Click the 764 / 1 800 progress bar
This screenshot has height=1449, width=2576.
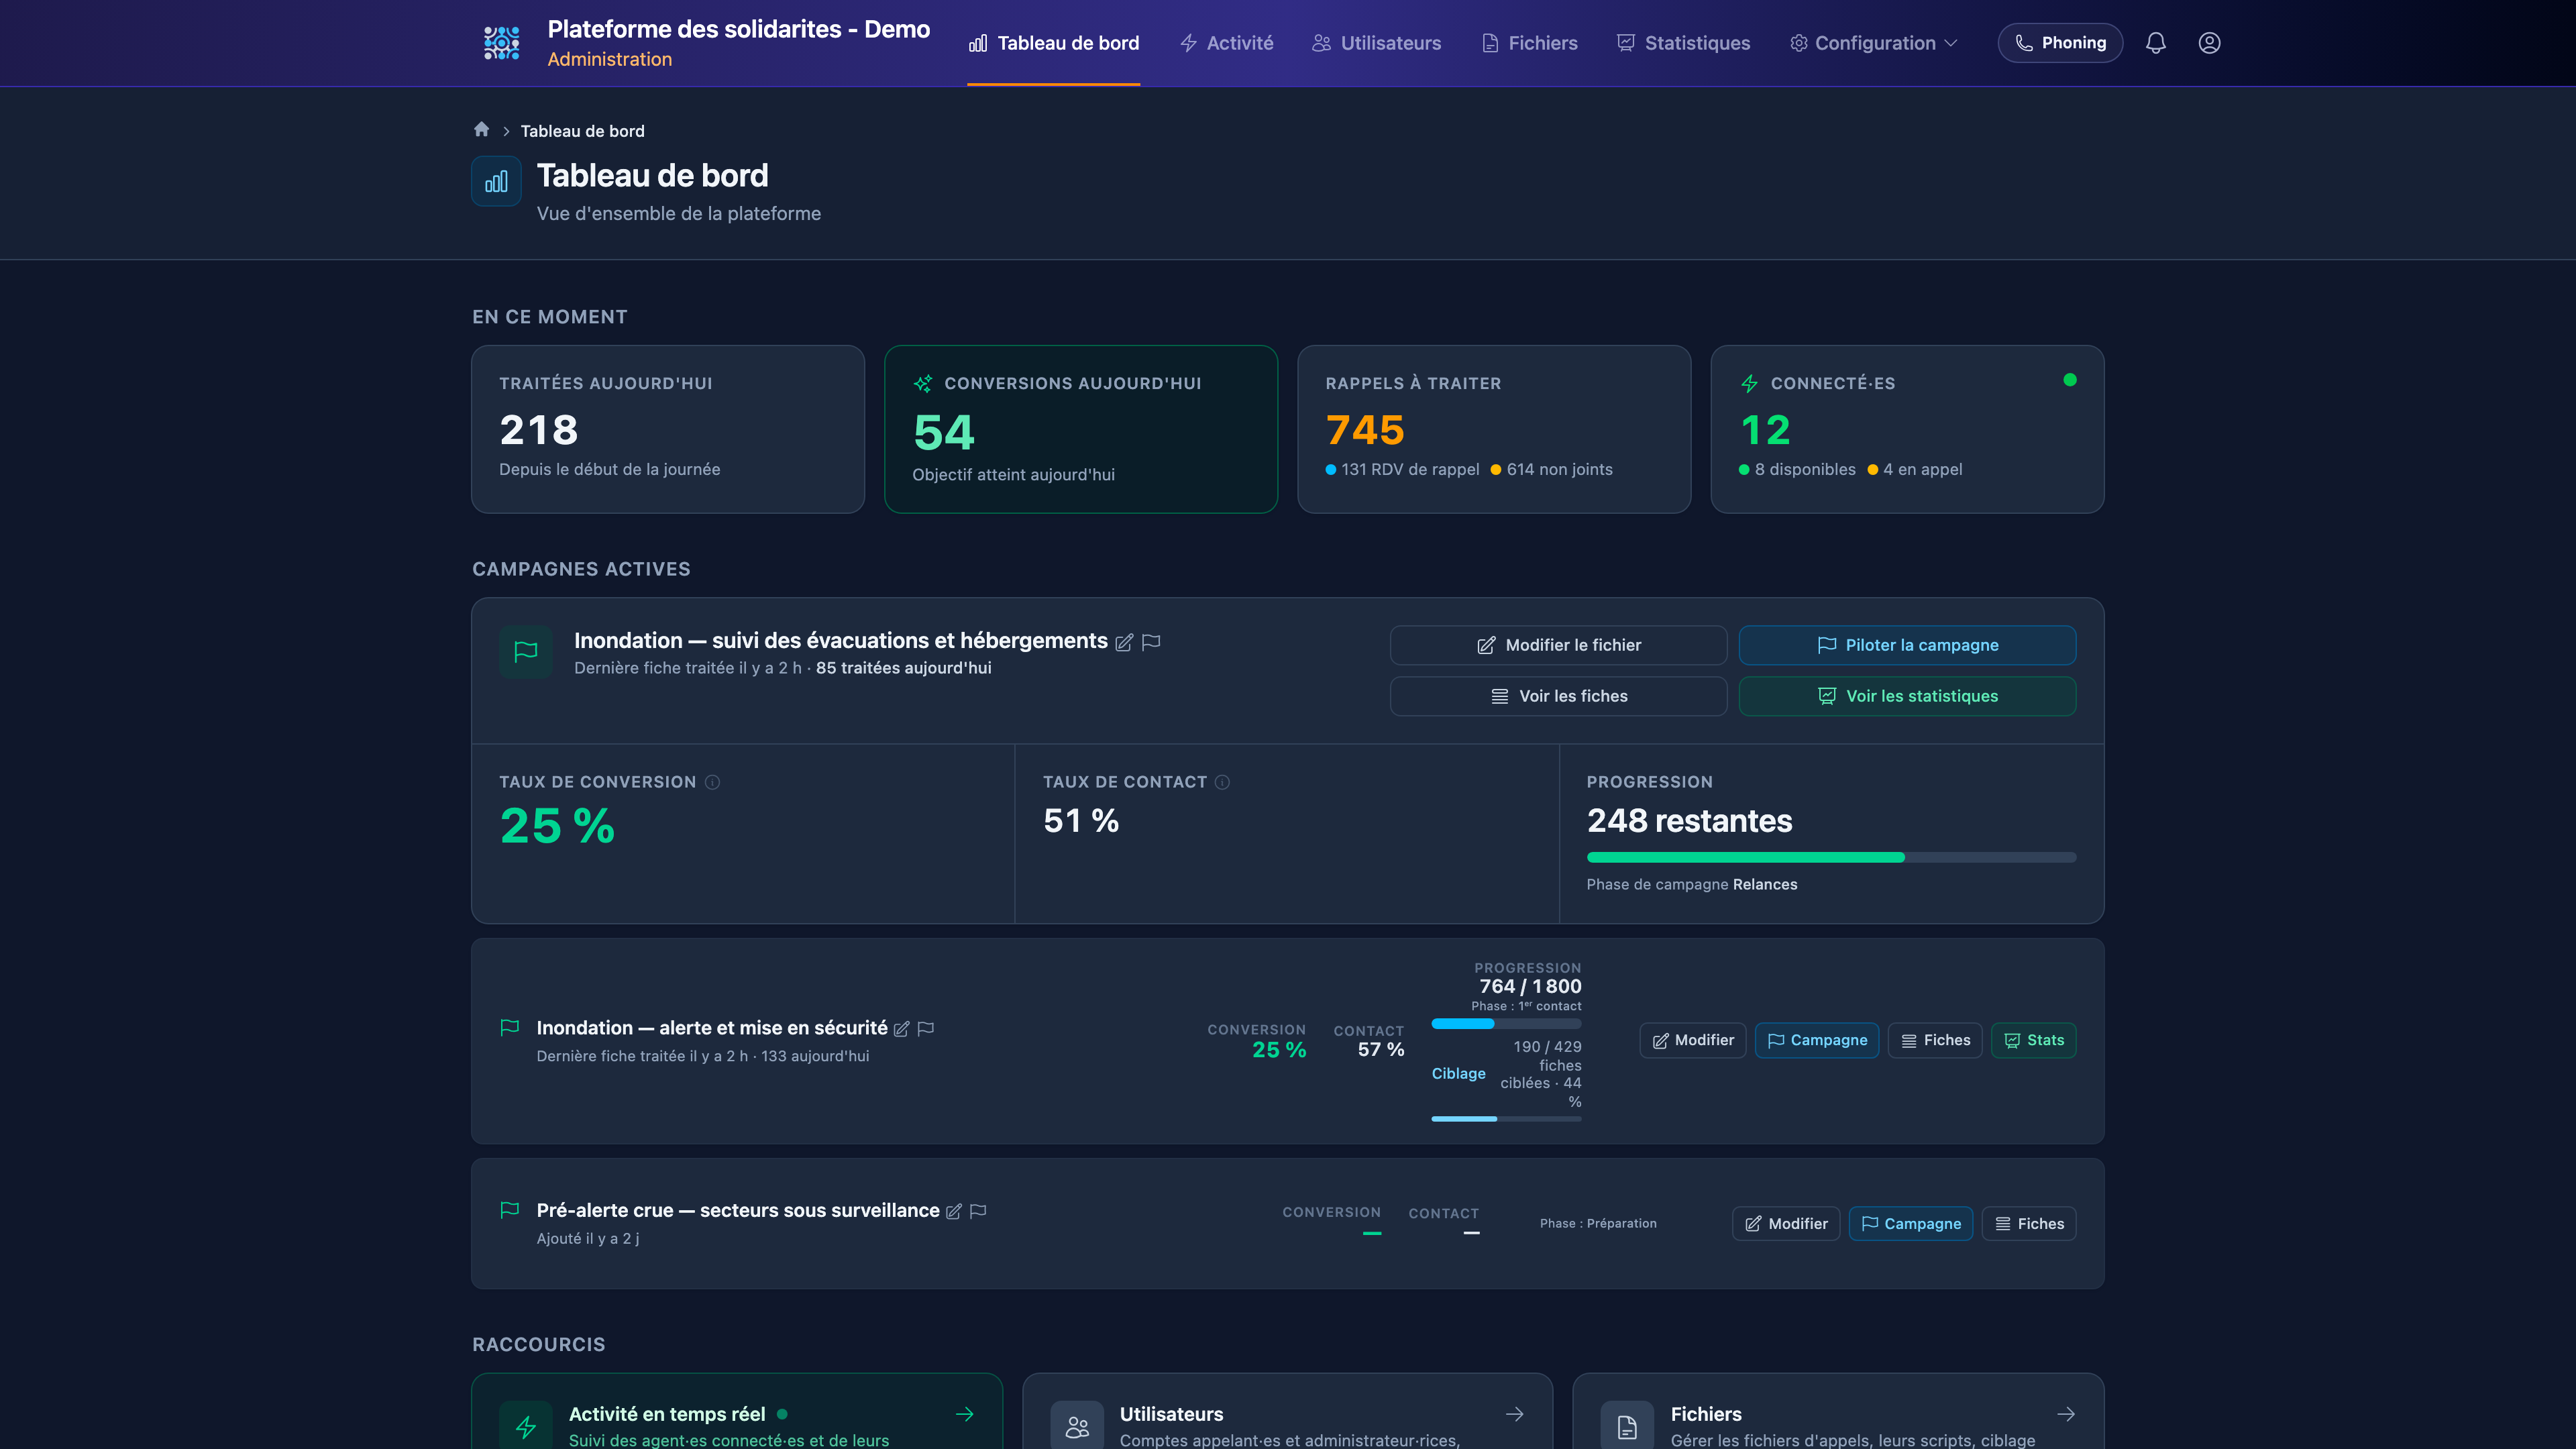[x=1506, y=1024]
